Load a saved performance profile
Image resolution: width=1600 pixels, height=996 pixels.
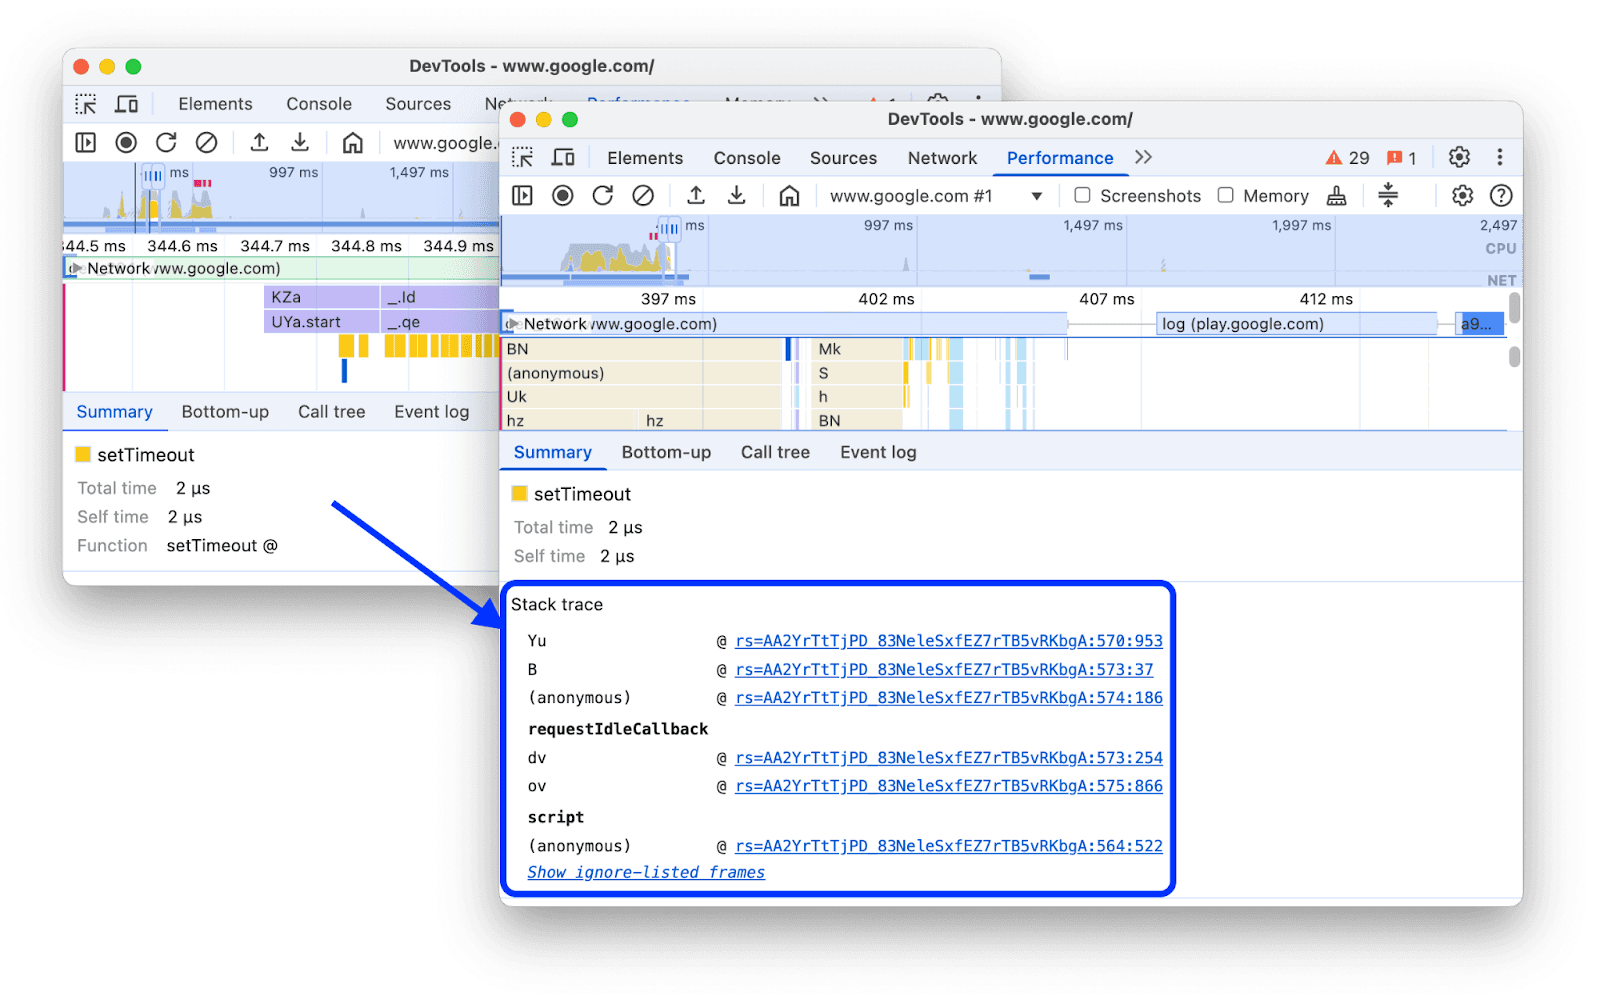697,195
